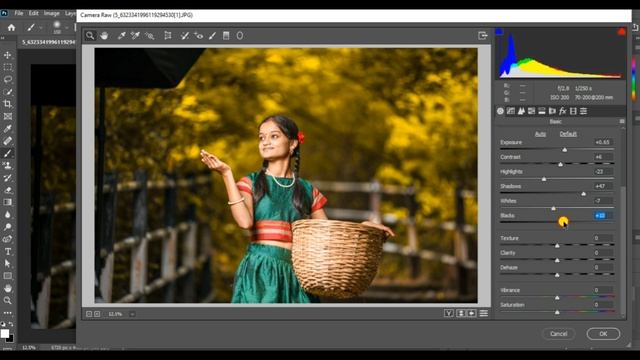Click the Whites slider handle
640x360 pixels.
[x=553, y=209]
